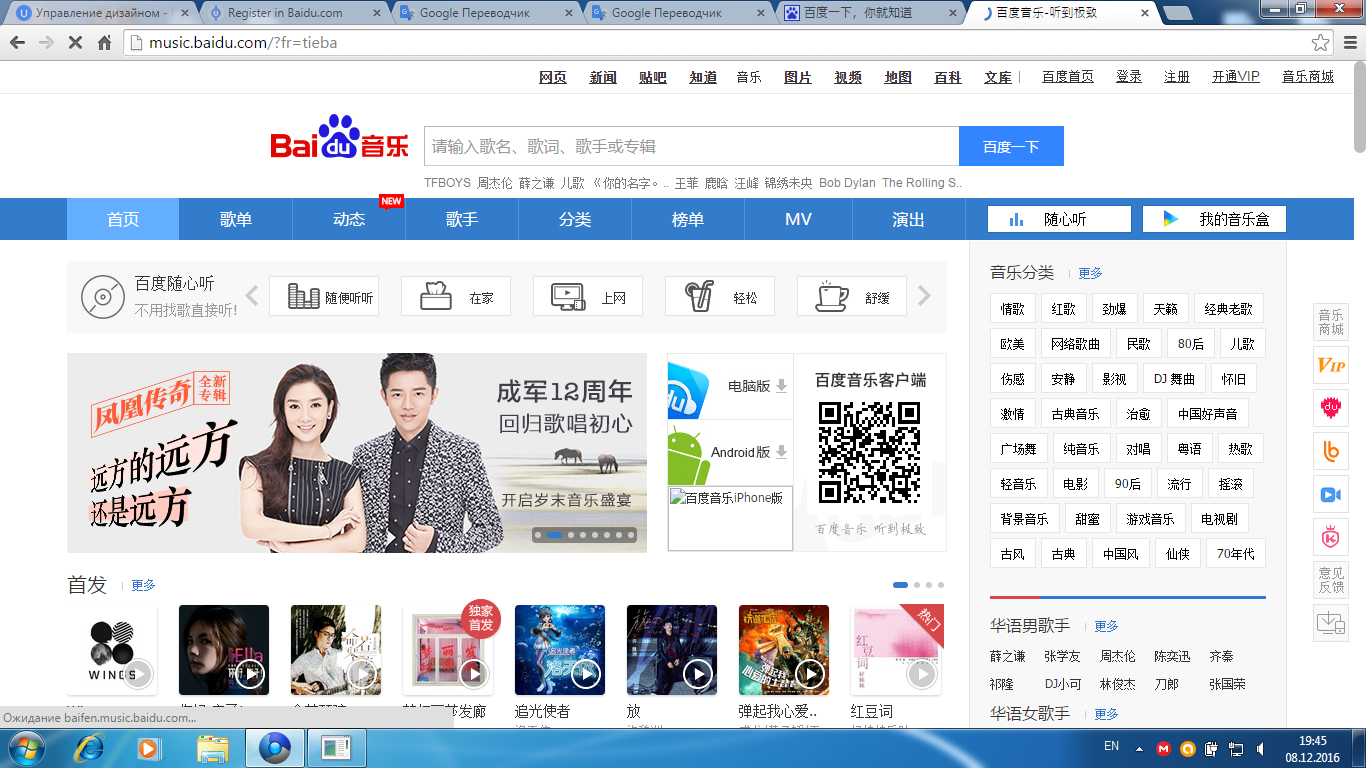
Task: Click the orange b sidebar icon
Action: 1331,451
